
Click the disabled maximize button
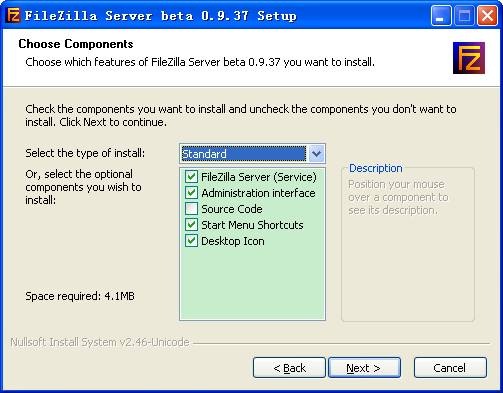pyautogui.click(x=464, y=16)
